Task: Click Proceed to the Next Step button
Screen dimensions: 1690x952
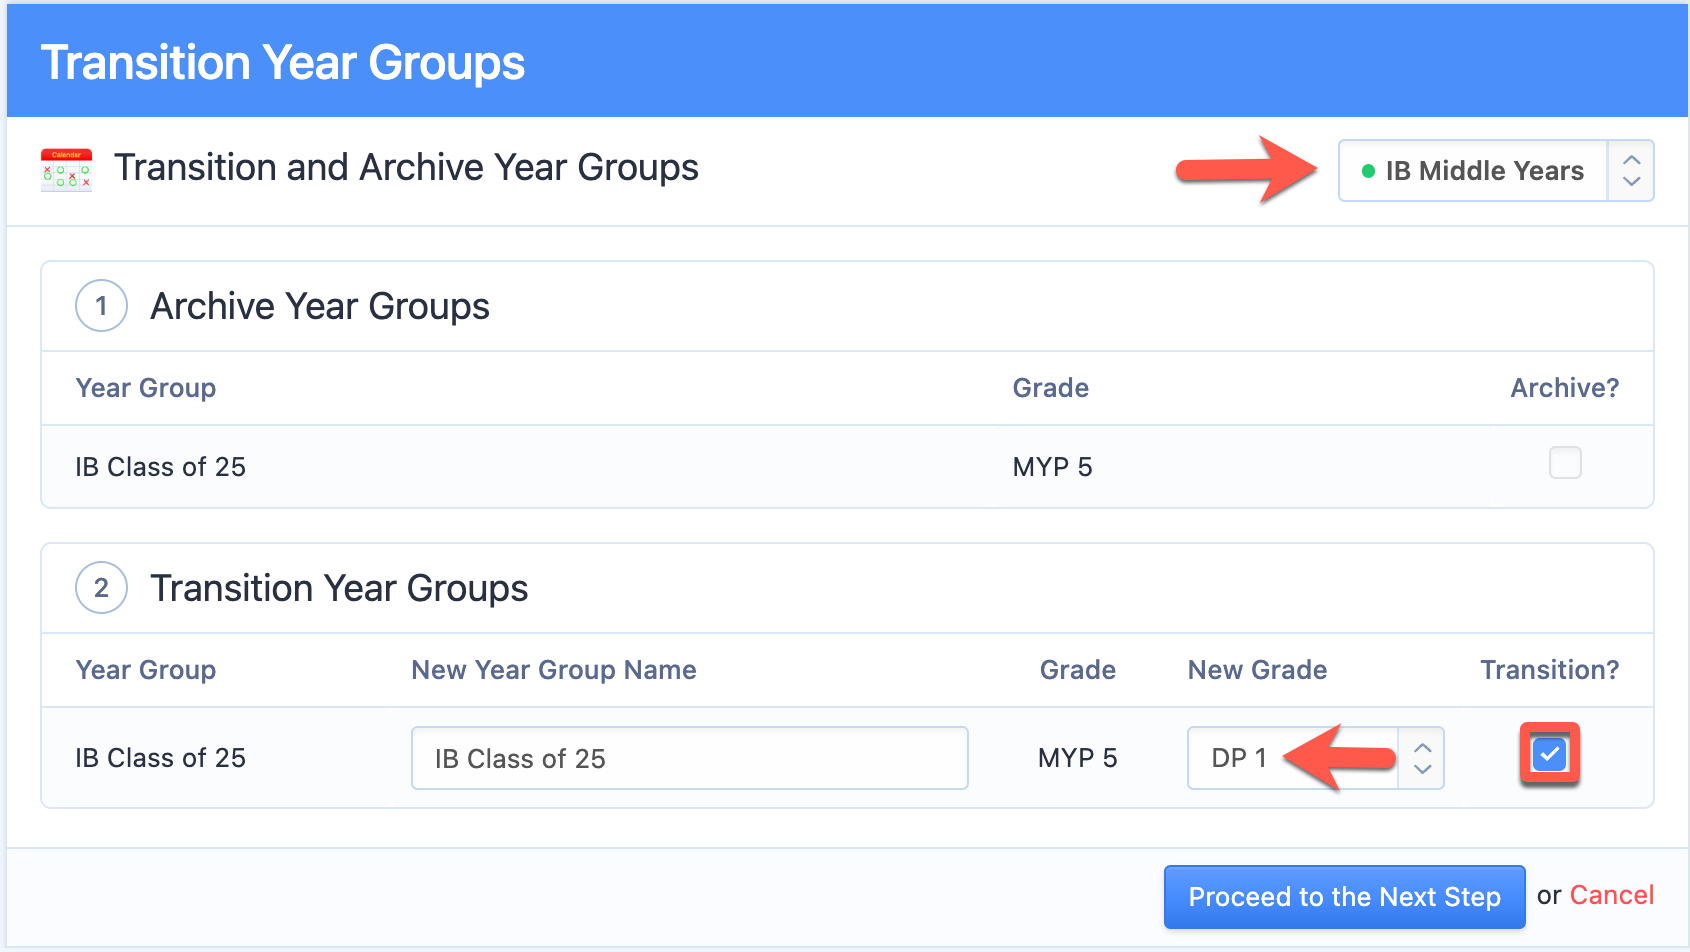Action: coord(1344,897)
